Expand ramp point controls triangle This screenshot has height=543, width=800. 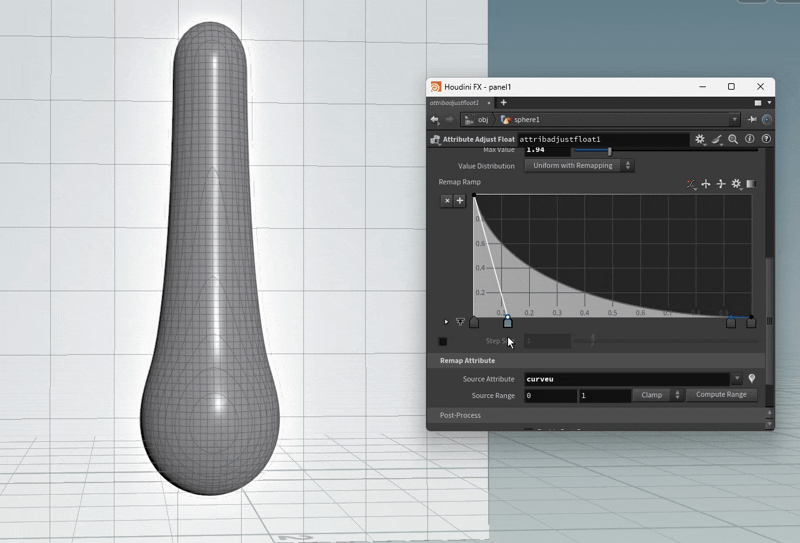(446, 322)
